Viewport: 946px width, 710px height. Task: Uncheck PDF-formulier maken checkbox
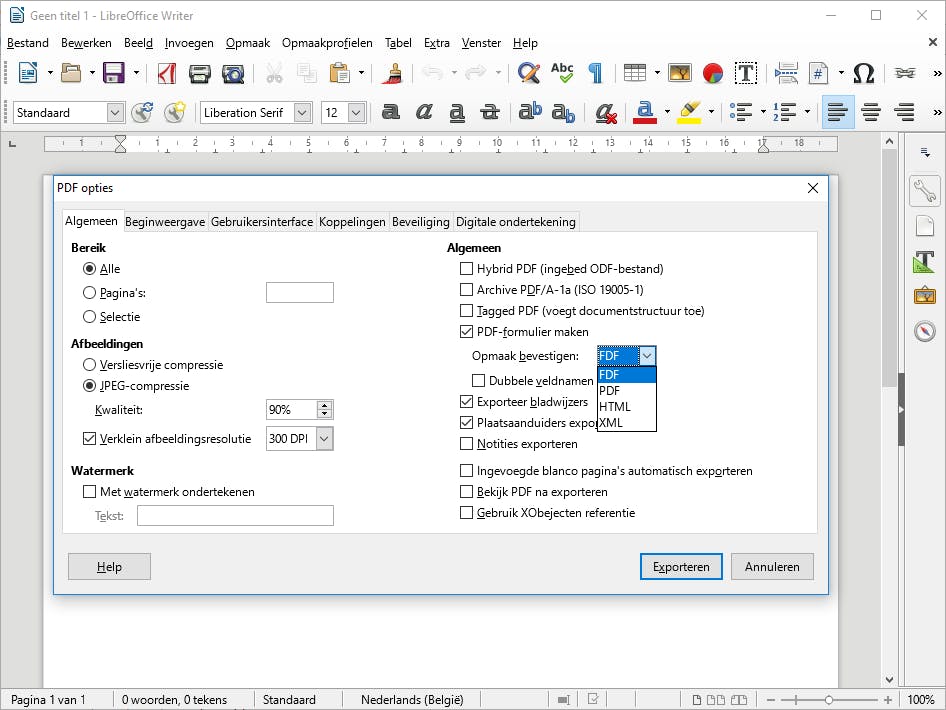(x=466, y=332)
